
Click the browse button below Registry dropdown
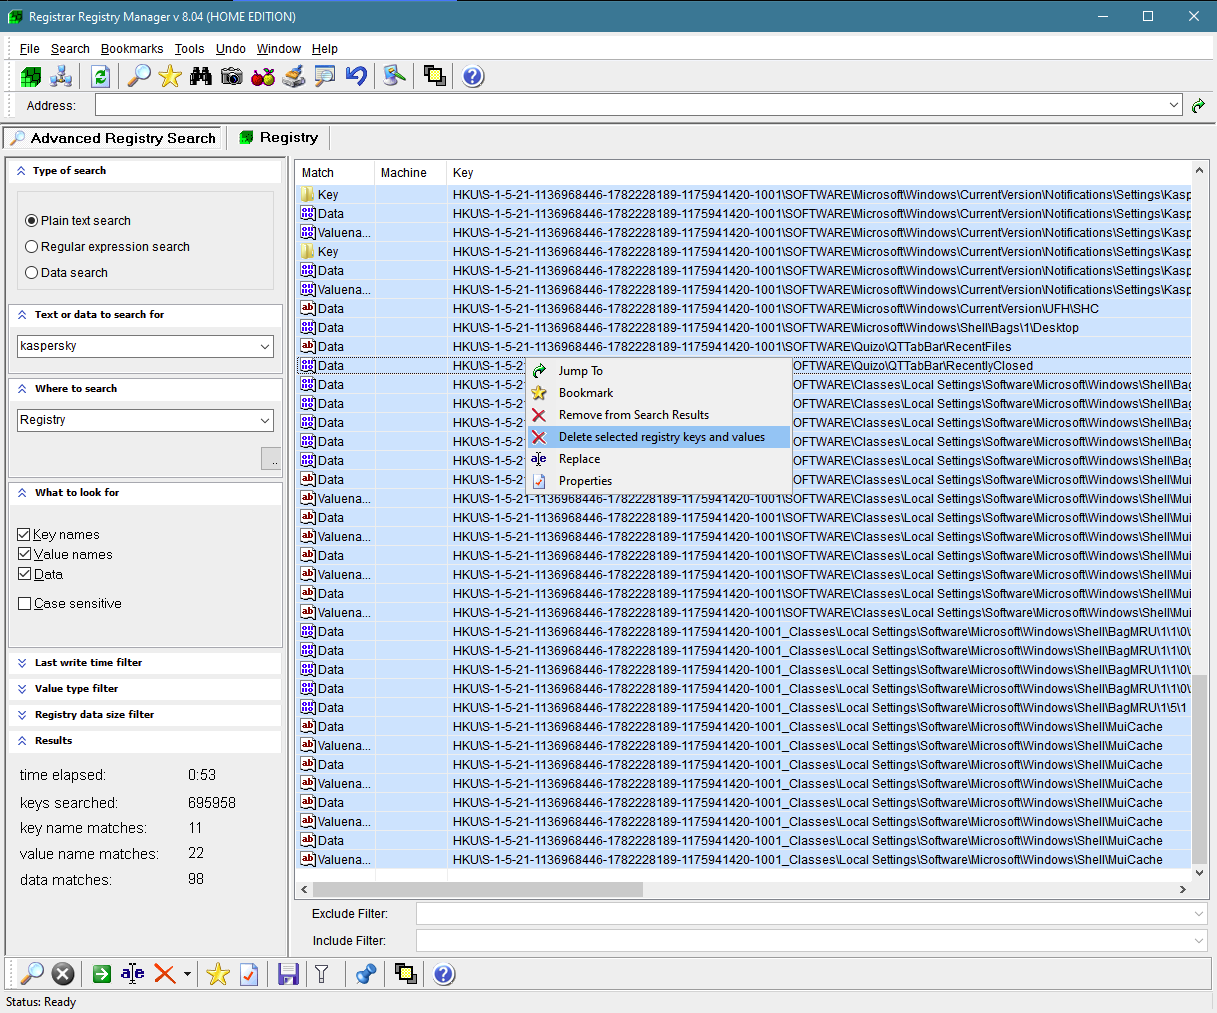[271, 459]
